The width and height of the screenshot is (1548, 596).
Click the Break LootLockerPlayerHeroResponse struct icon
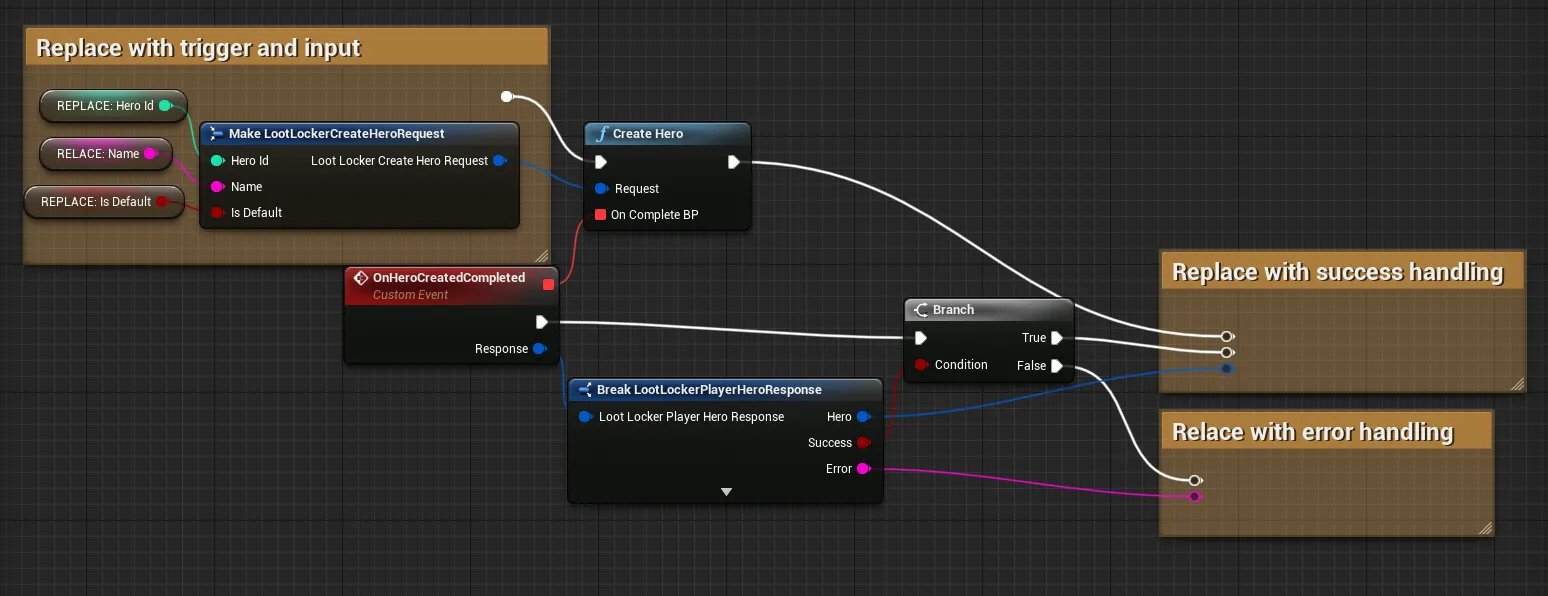585,389
